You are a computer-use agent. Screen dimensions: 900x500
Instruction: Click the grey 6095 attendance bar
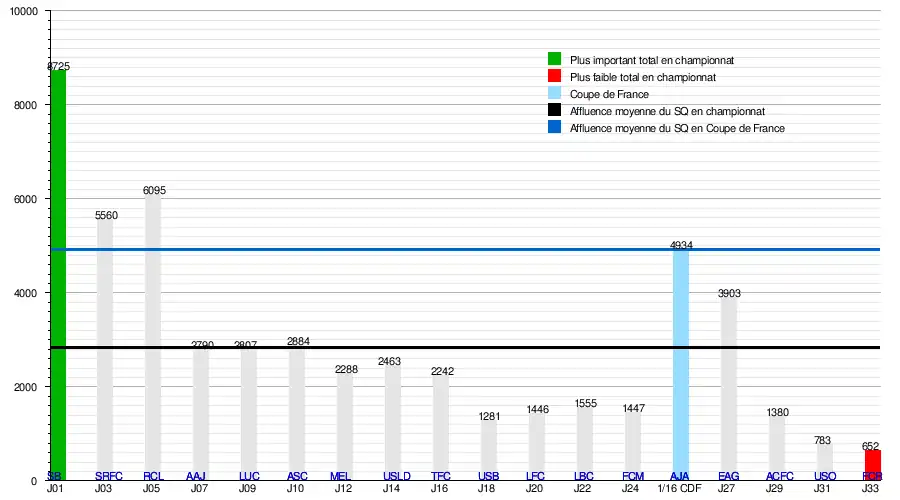pyautogui.click(x=153, y=330)
